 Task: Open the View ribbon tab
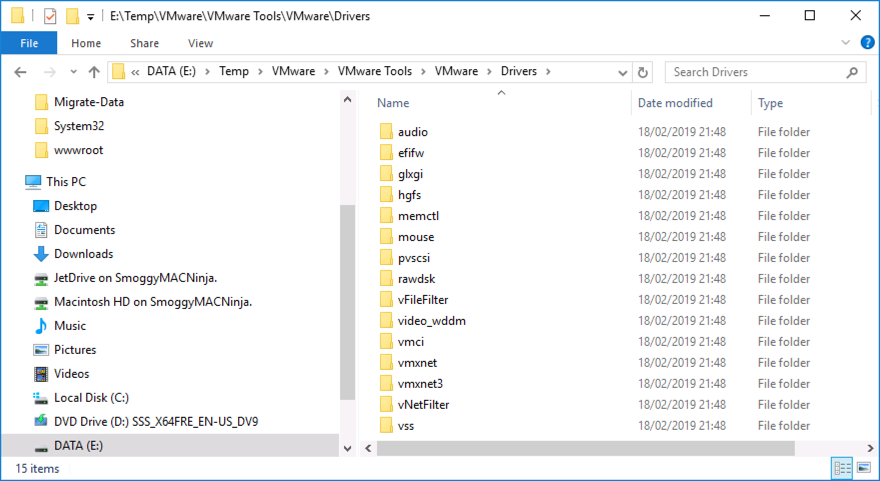[x=200, y=43]
